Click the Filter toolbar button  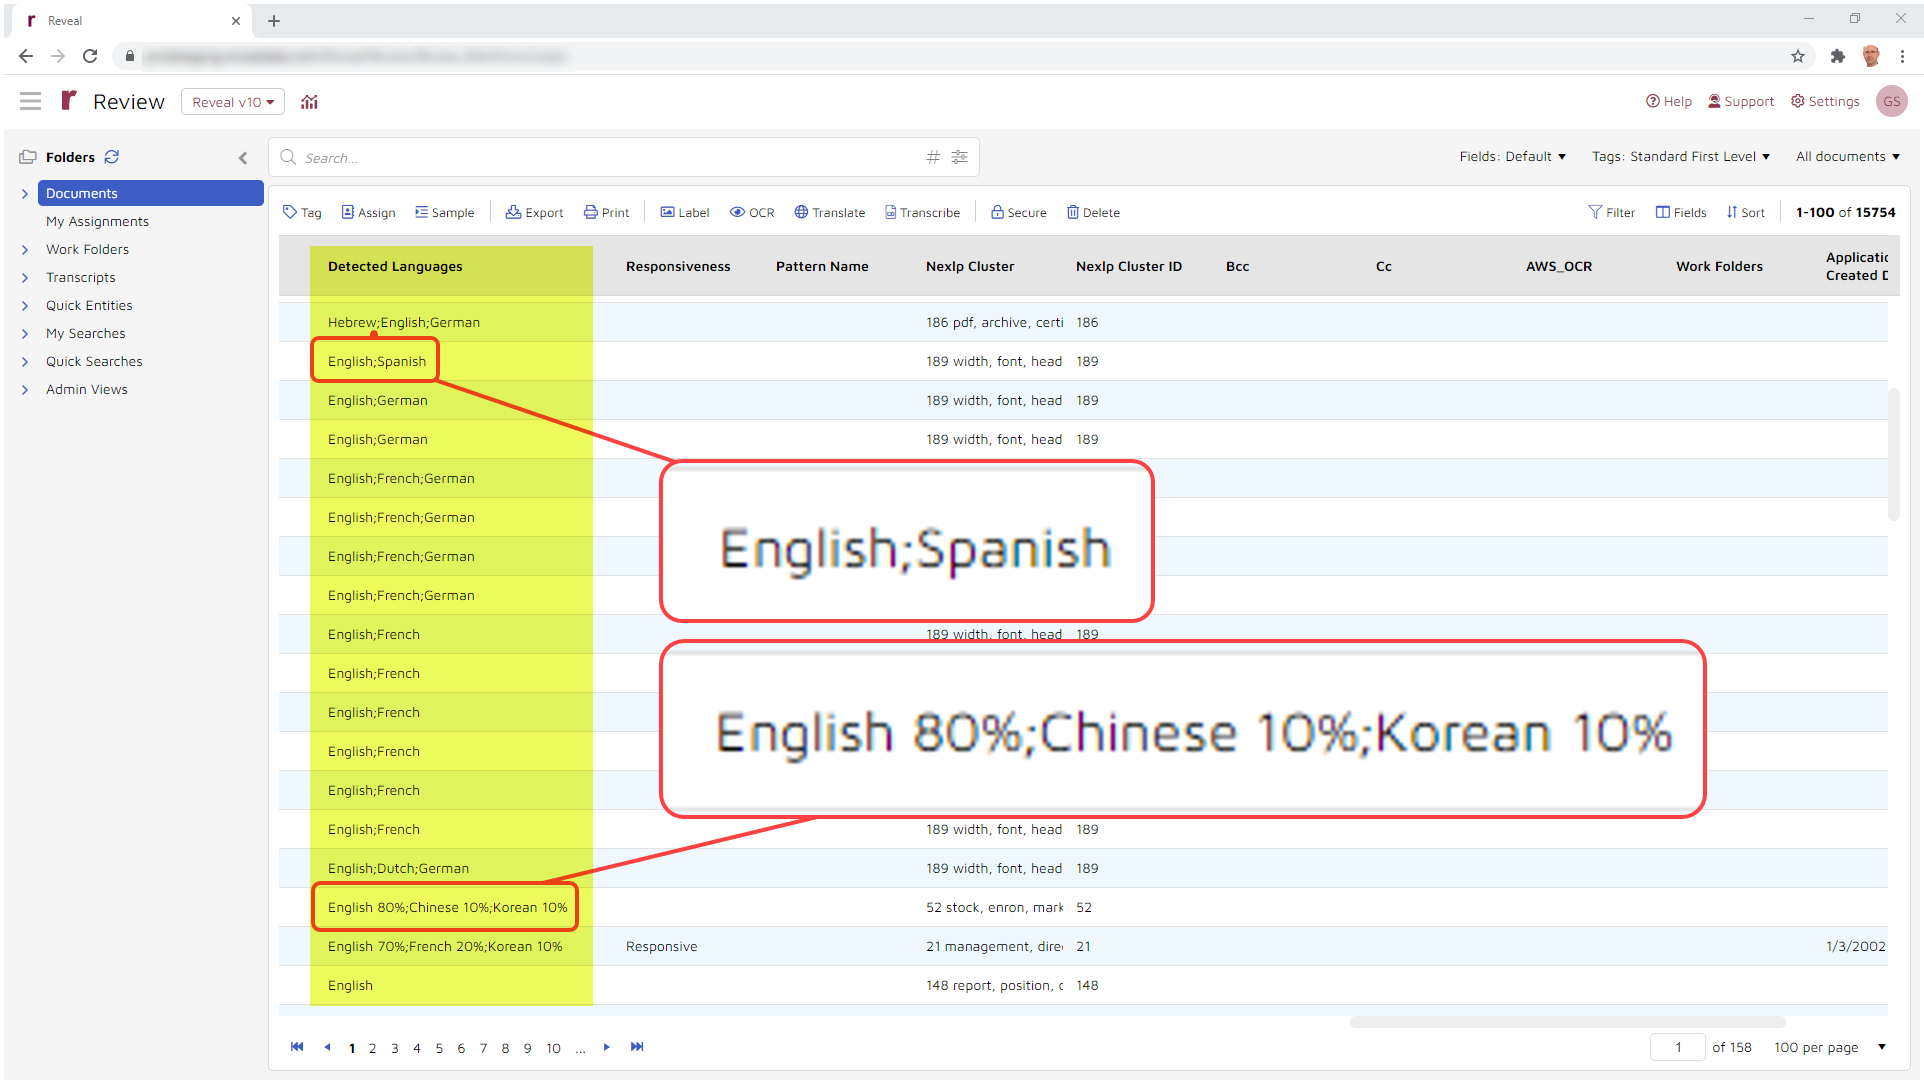[1613, 211]
